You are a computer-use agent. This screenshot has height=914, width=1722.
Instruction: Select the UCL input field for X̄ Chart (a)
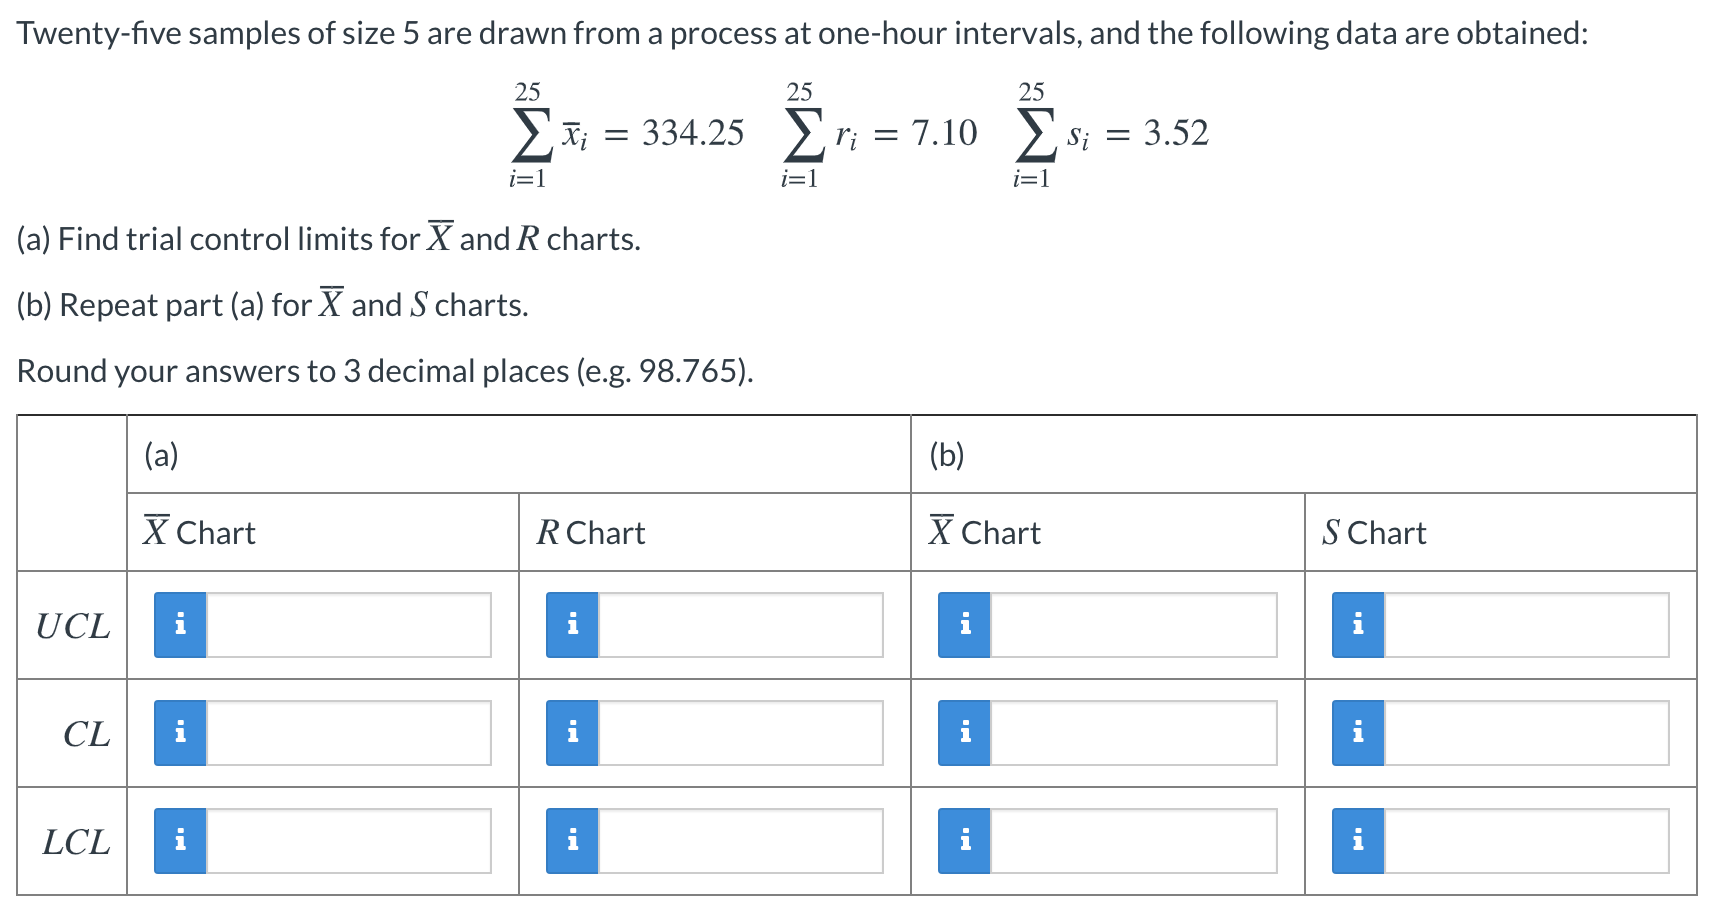coord(350,625)
